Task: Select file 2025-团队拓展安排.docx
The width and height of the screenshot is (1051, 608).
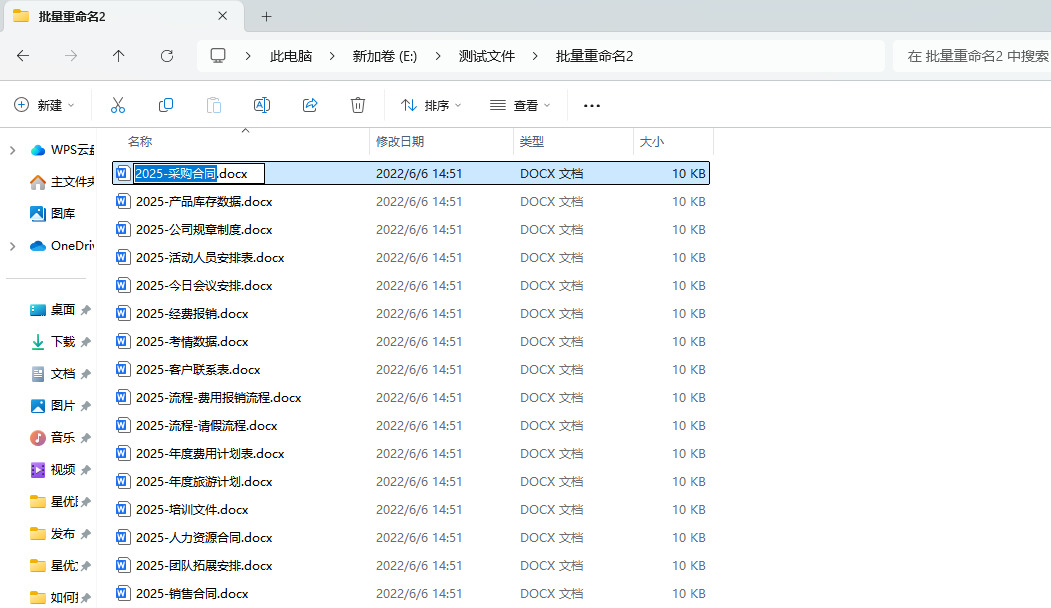Action: [x=411, y=566]
